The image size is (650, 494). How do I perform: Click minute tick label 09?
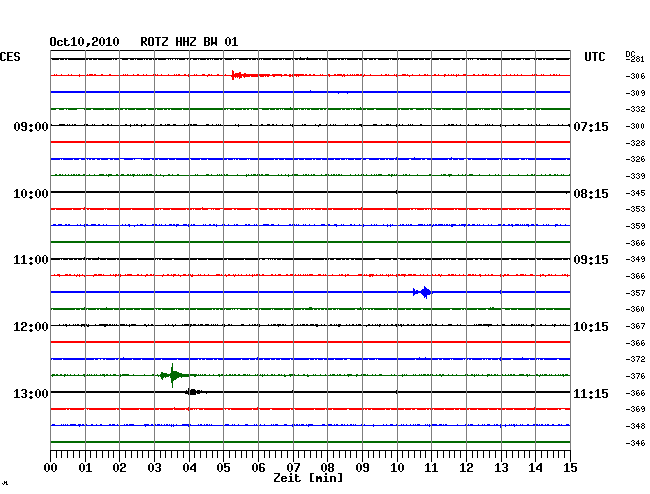[x=362, y=468]
